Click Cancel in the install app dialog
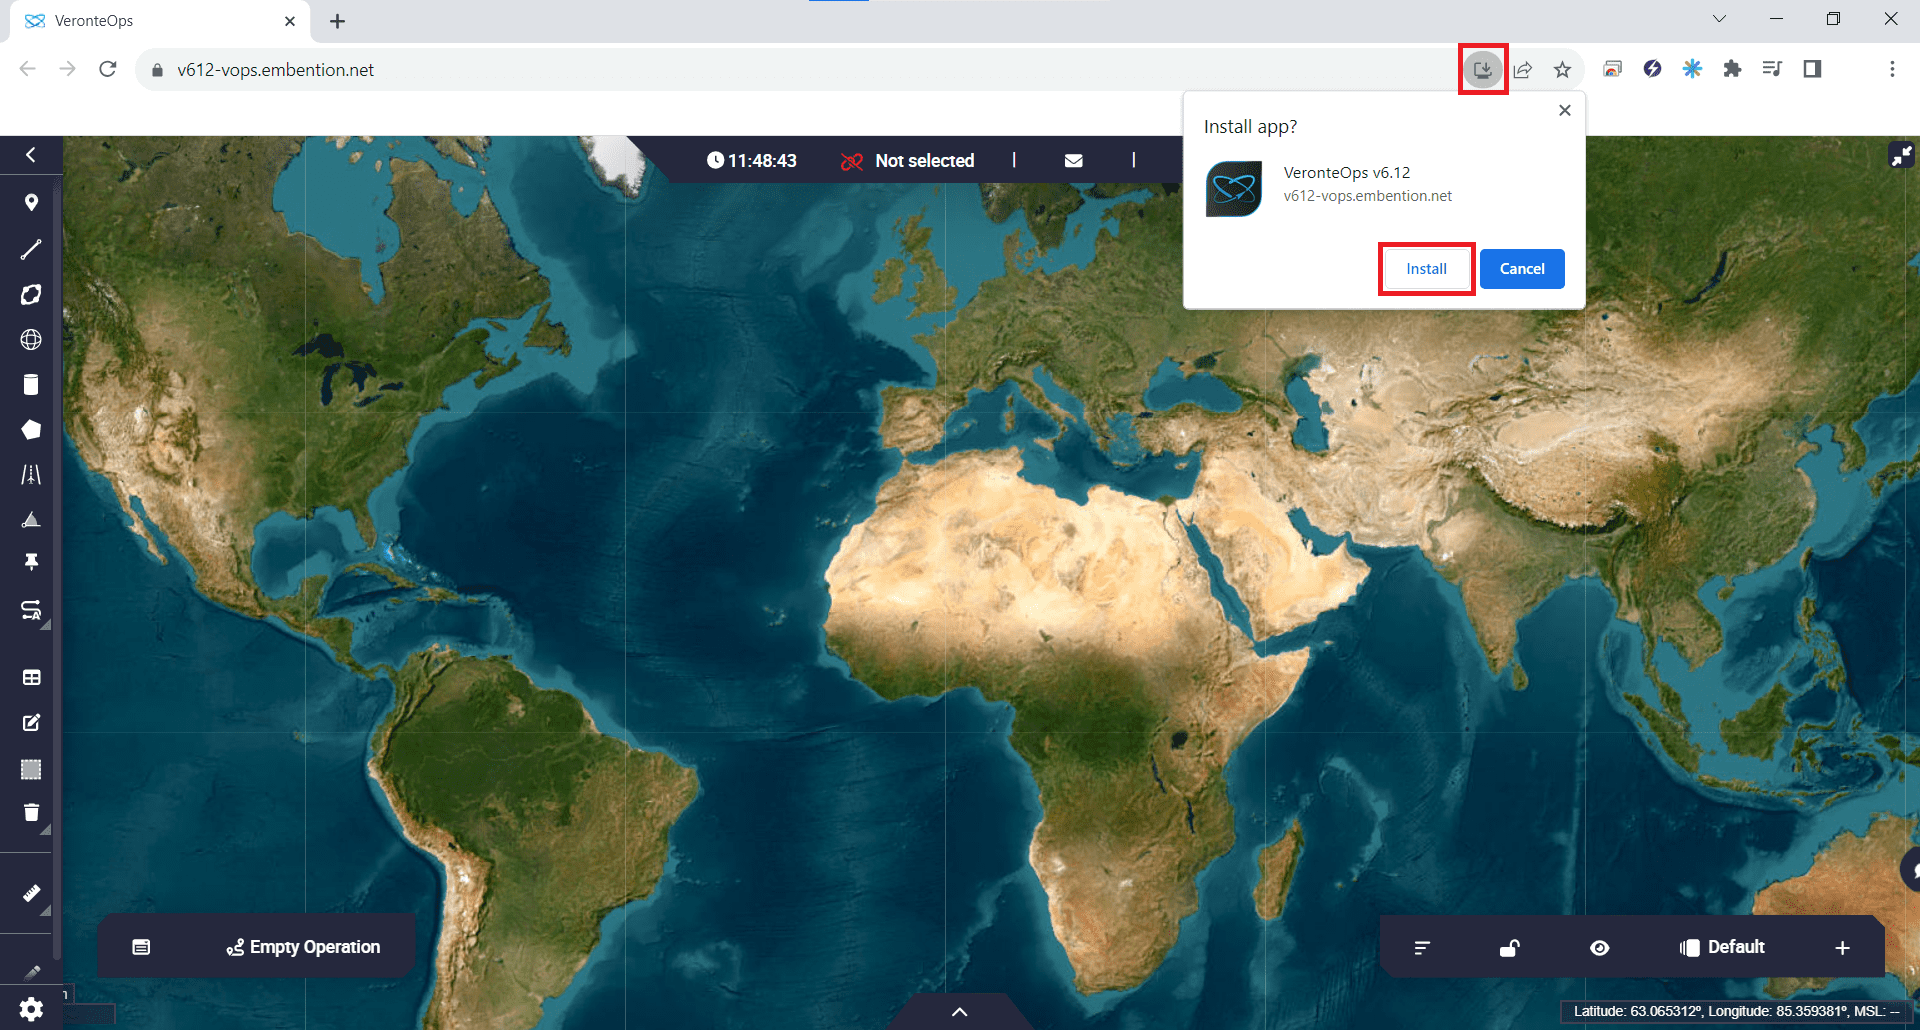 1521,269
